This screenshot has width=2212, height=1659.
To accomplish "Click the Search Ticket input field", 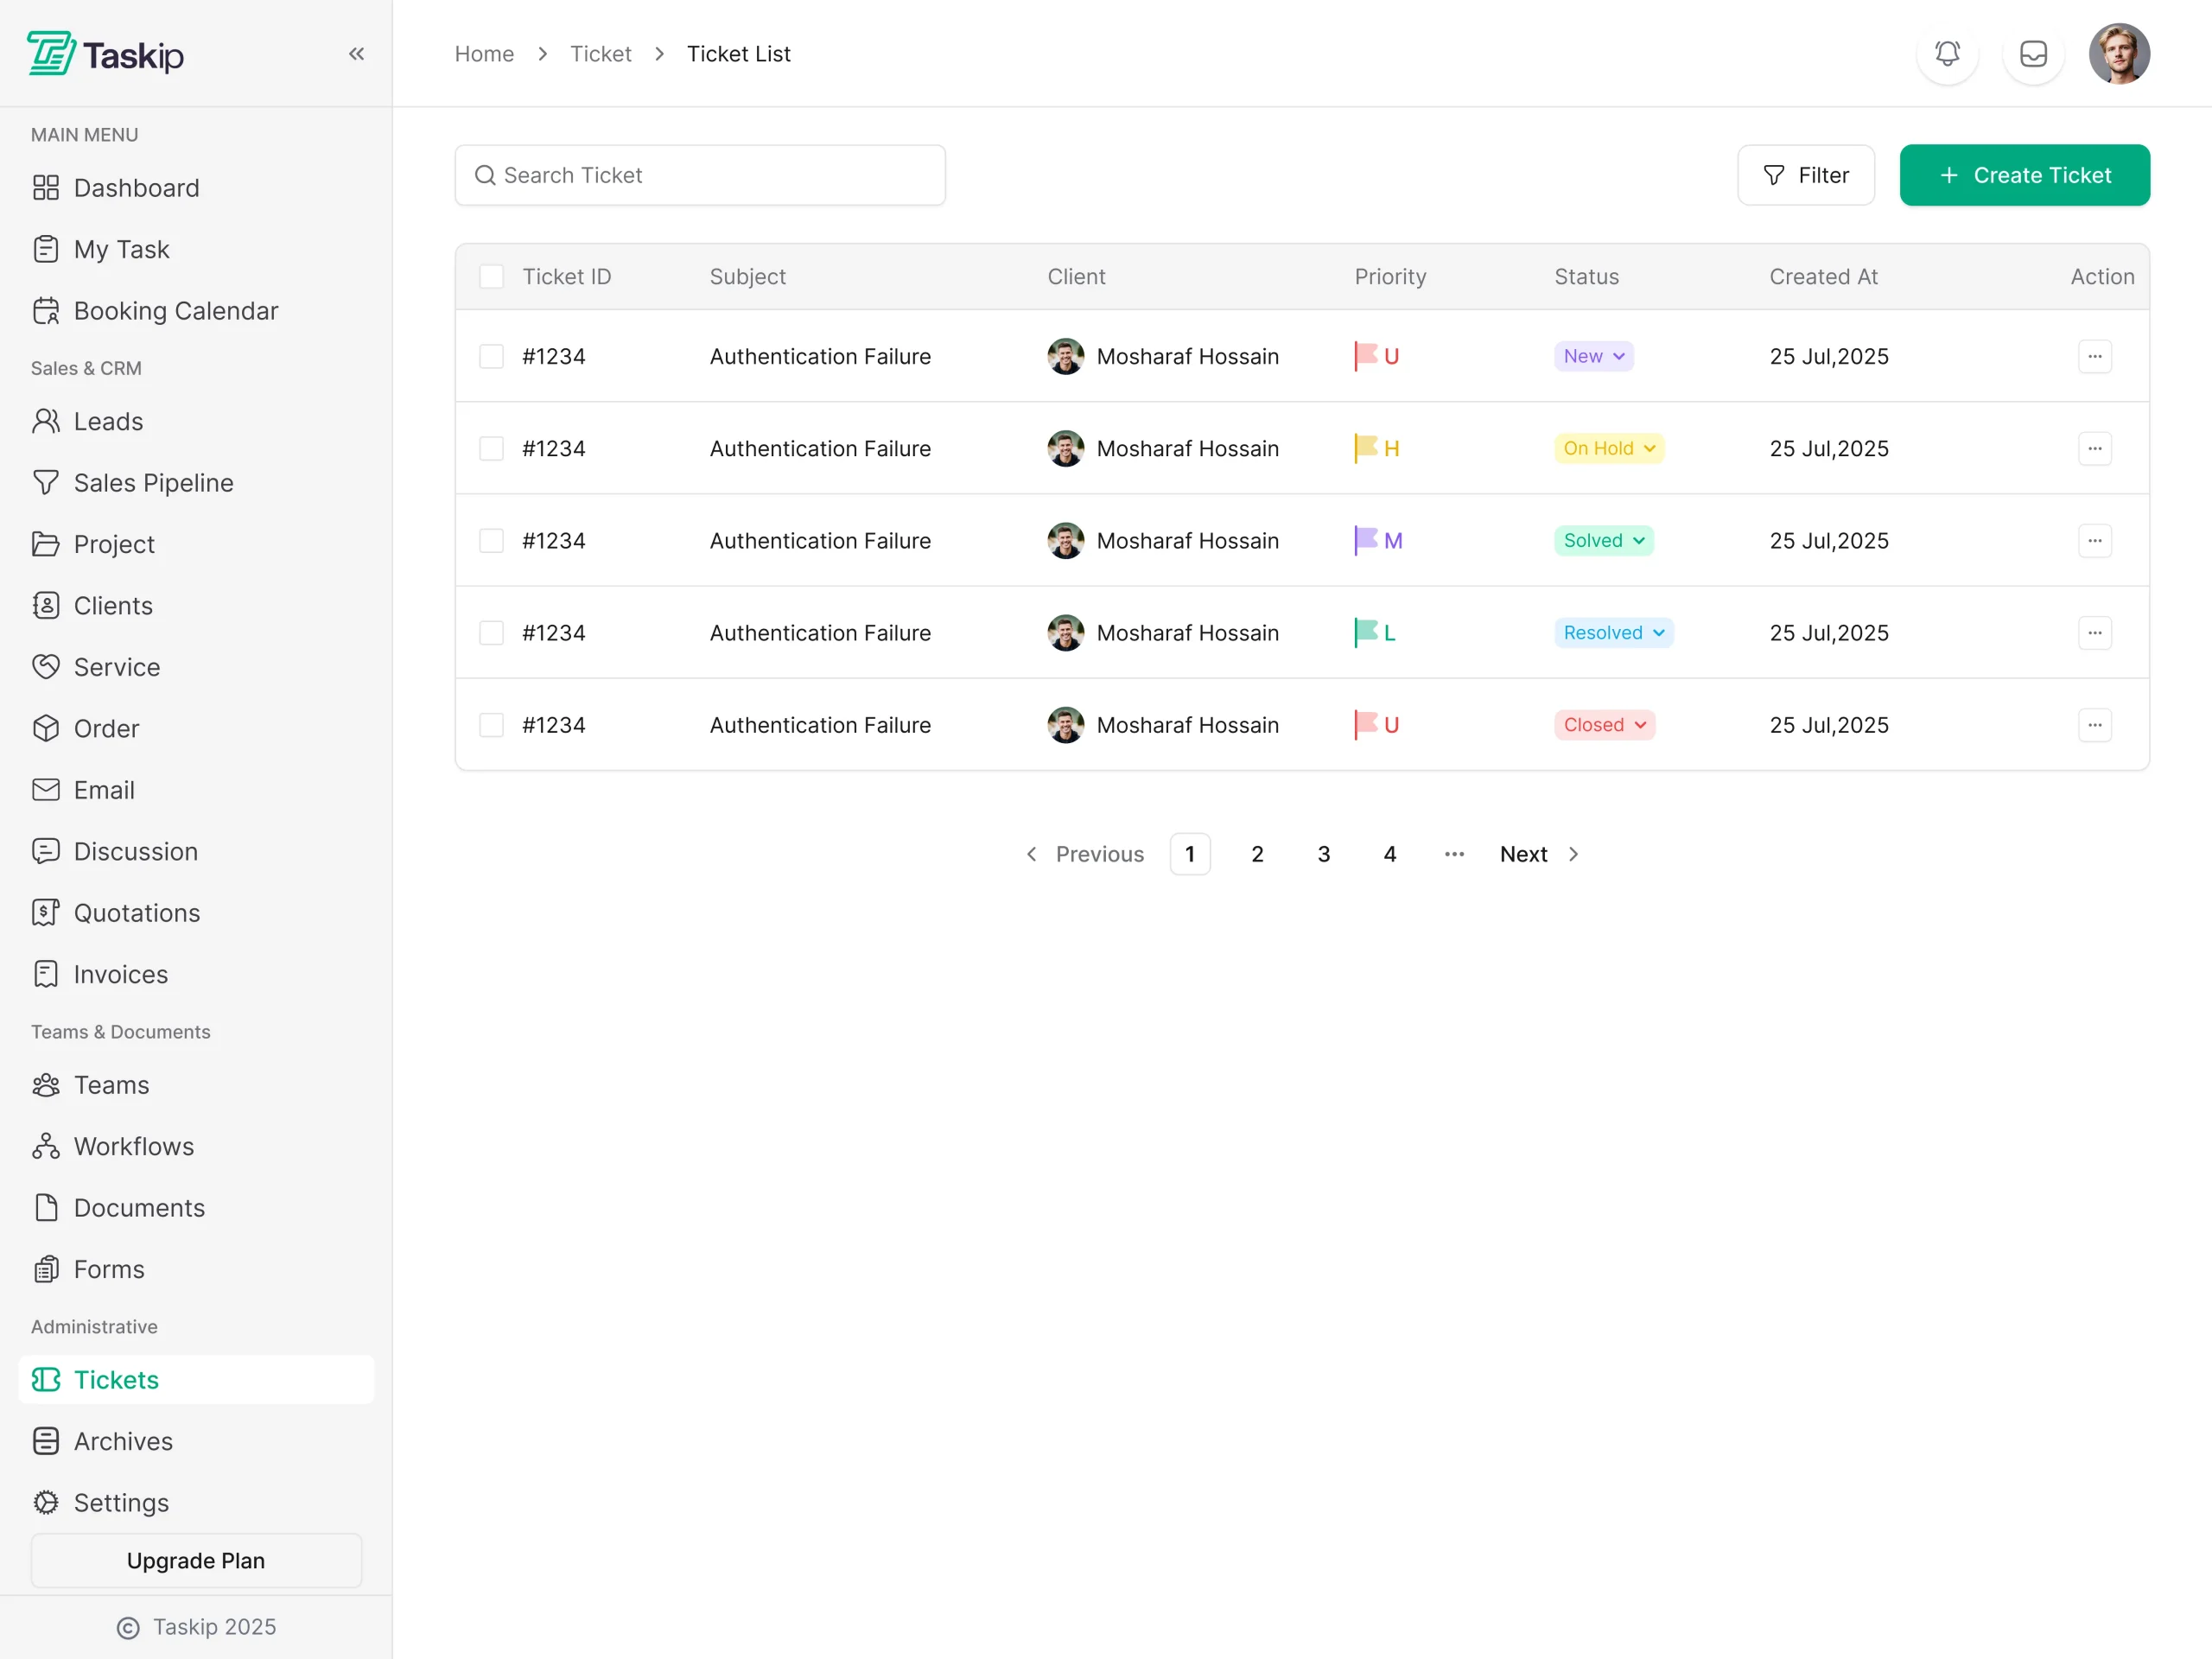I will click(700, 176).
